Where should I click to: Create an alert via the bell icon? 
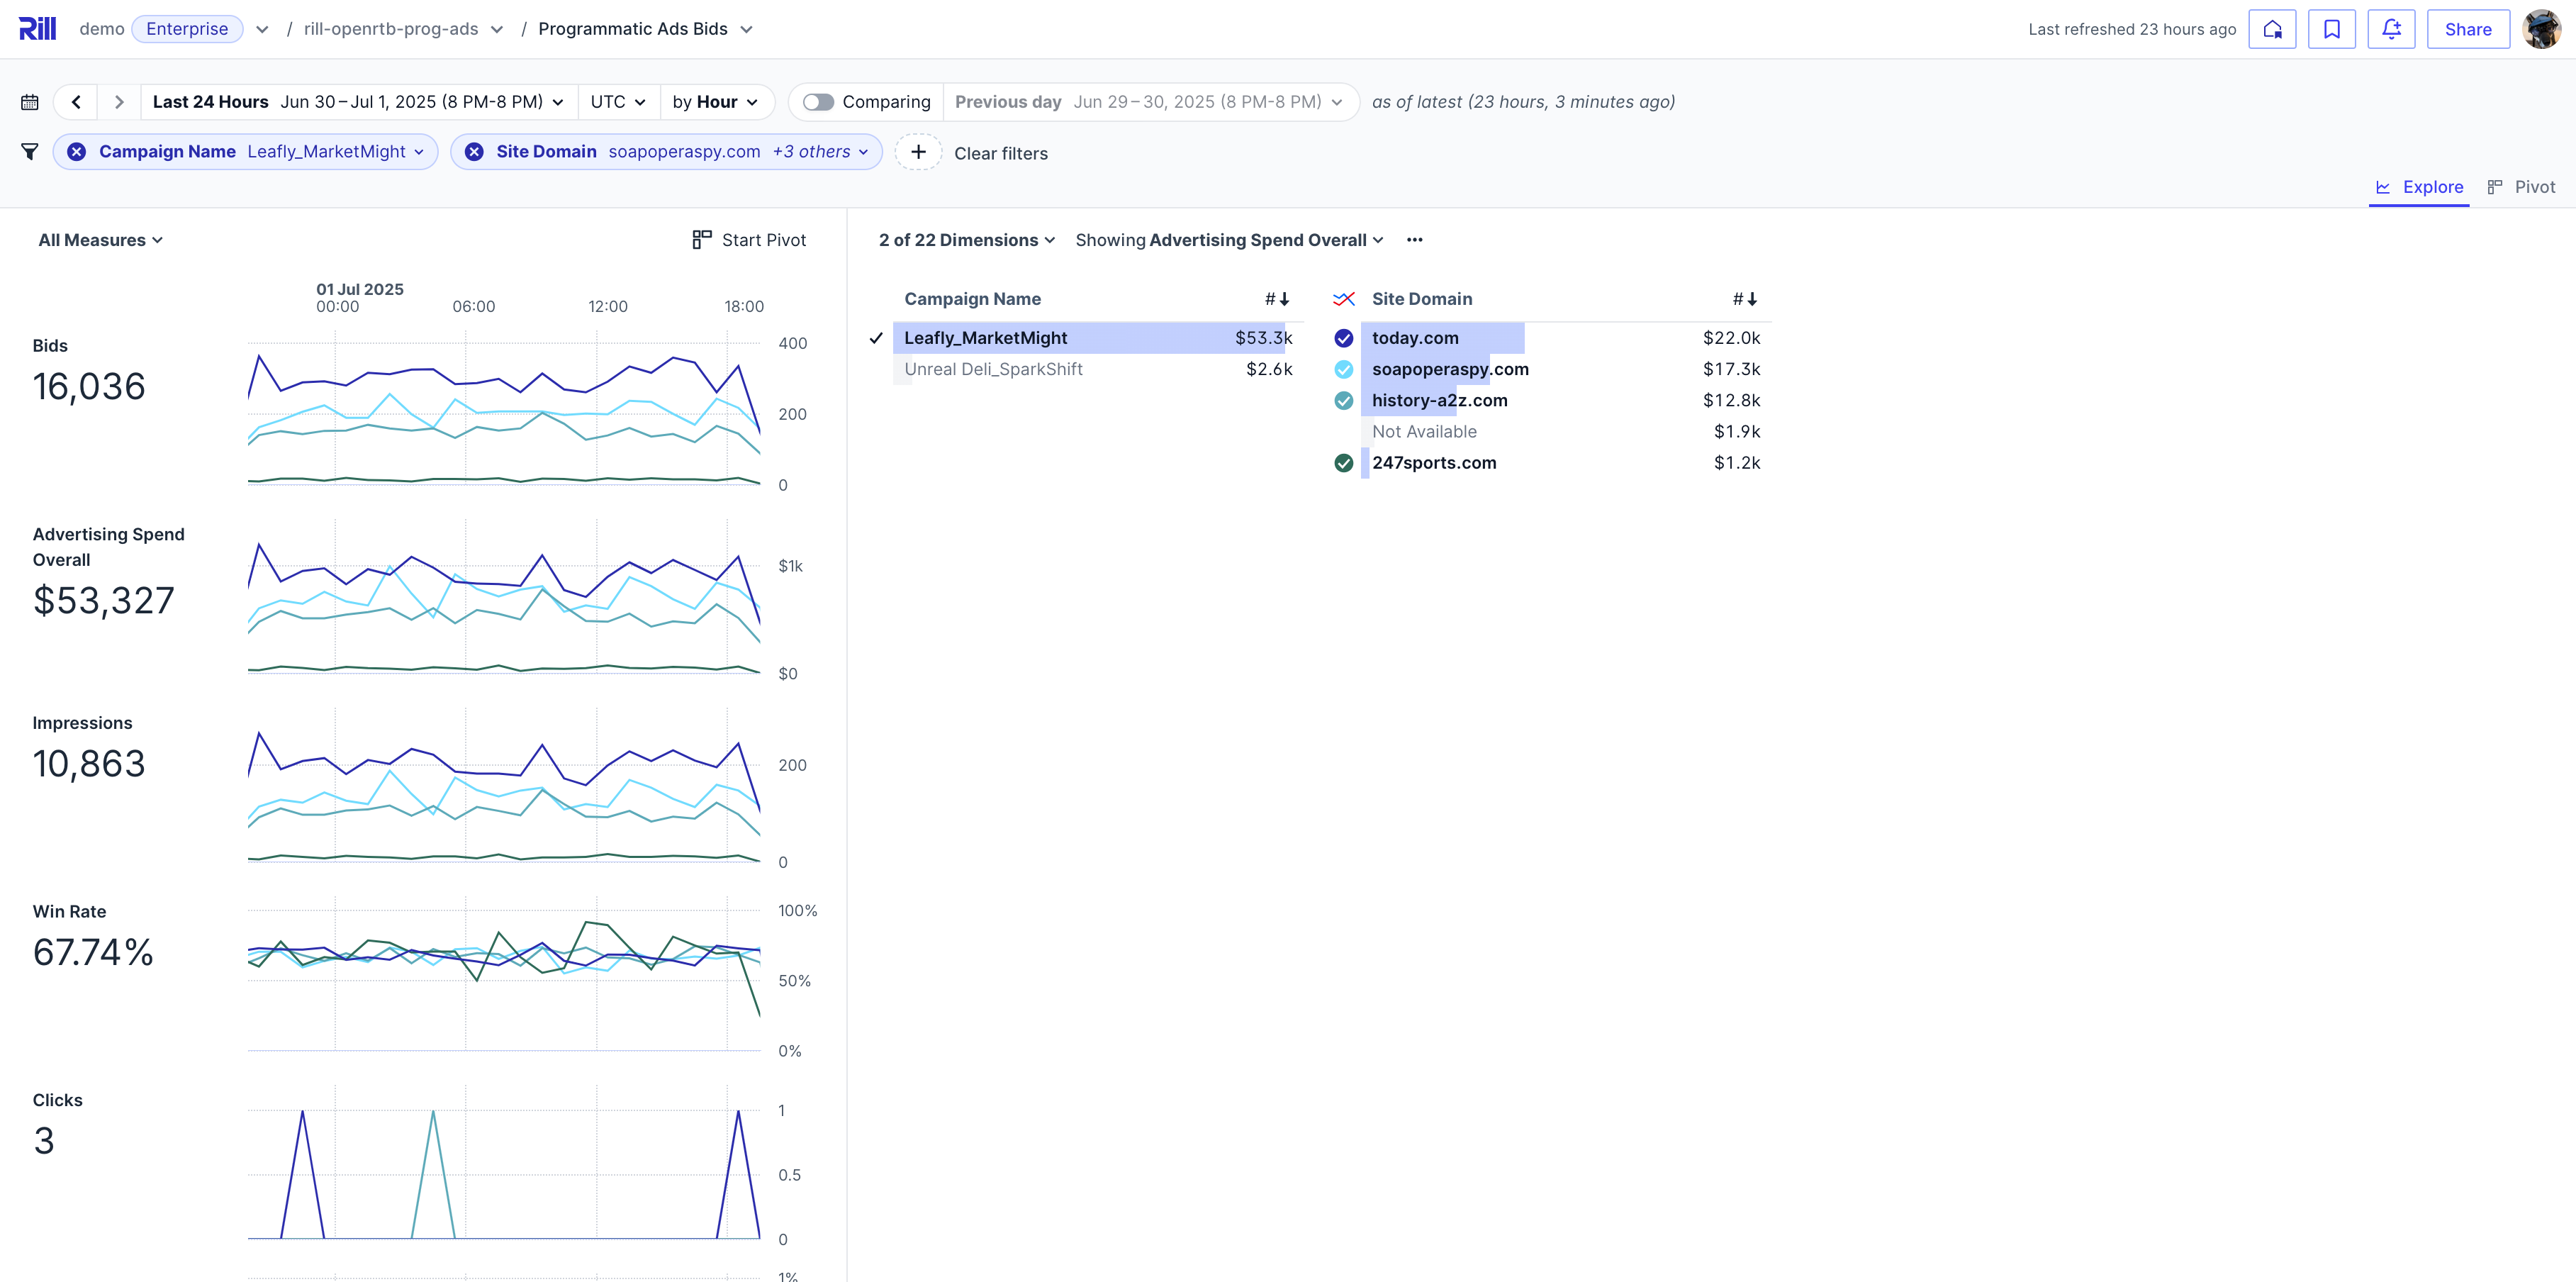coord(2391,28)
